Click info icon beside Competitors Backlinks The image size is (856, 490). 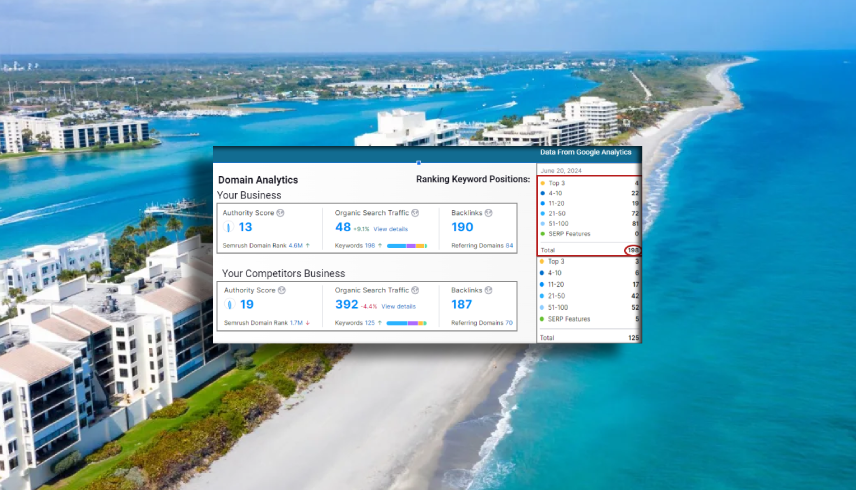click(x=490, y=290)
